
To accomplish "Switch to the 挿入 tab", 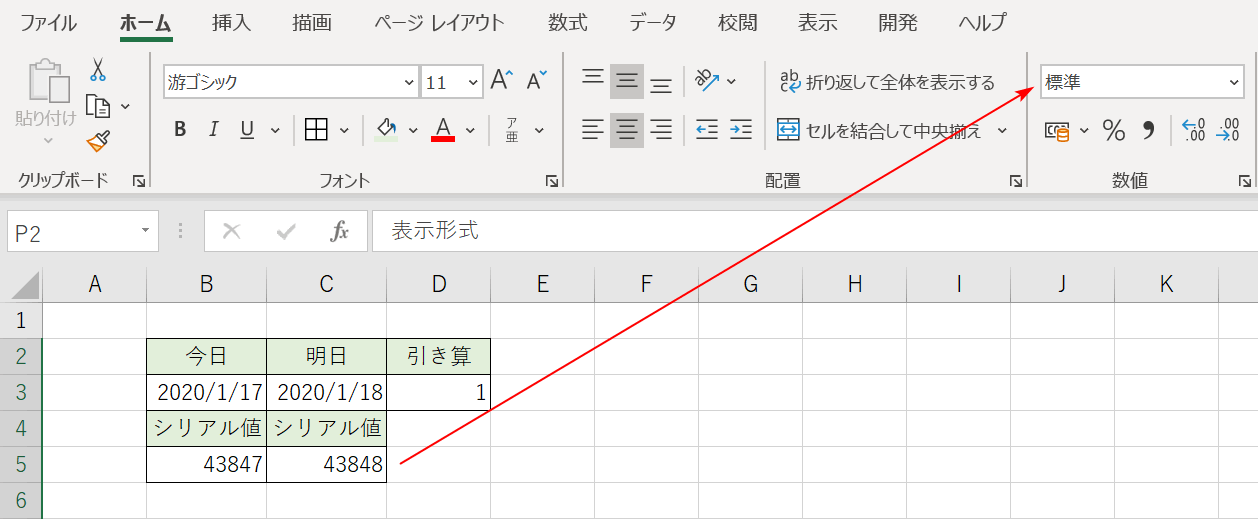I will (232, 22).
